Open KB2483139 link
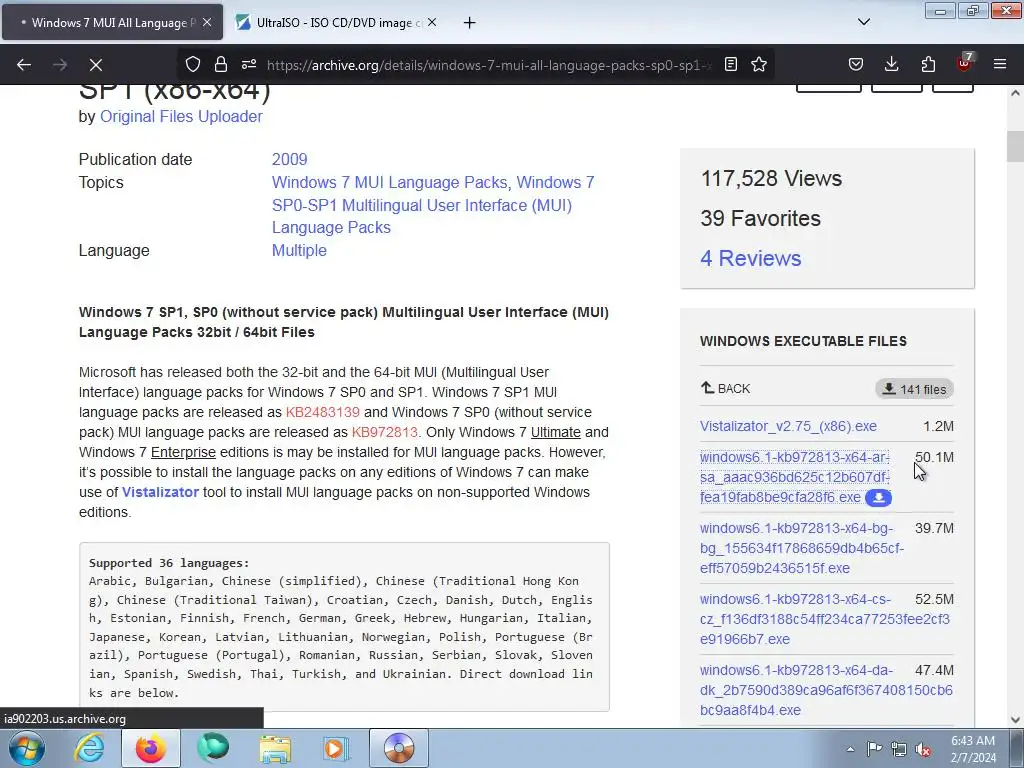 pyautogui.click(x=323, y=412)
